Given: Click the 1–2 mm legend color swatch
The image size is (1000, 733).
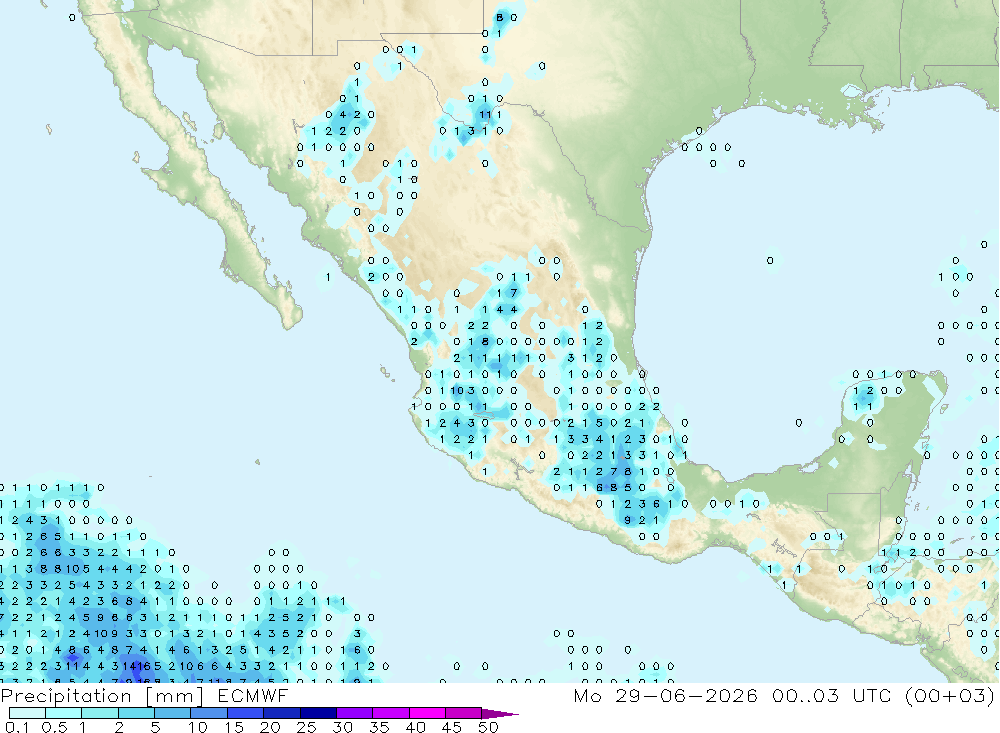Looking at the screenshot, I should 99,713.
